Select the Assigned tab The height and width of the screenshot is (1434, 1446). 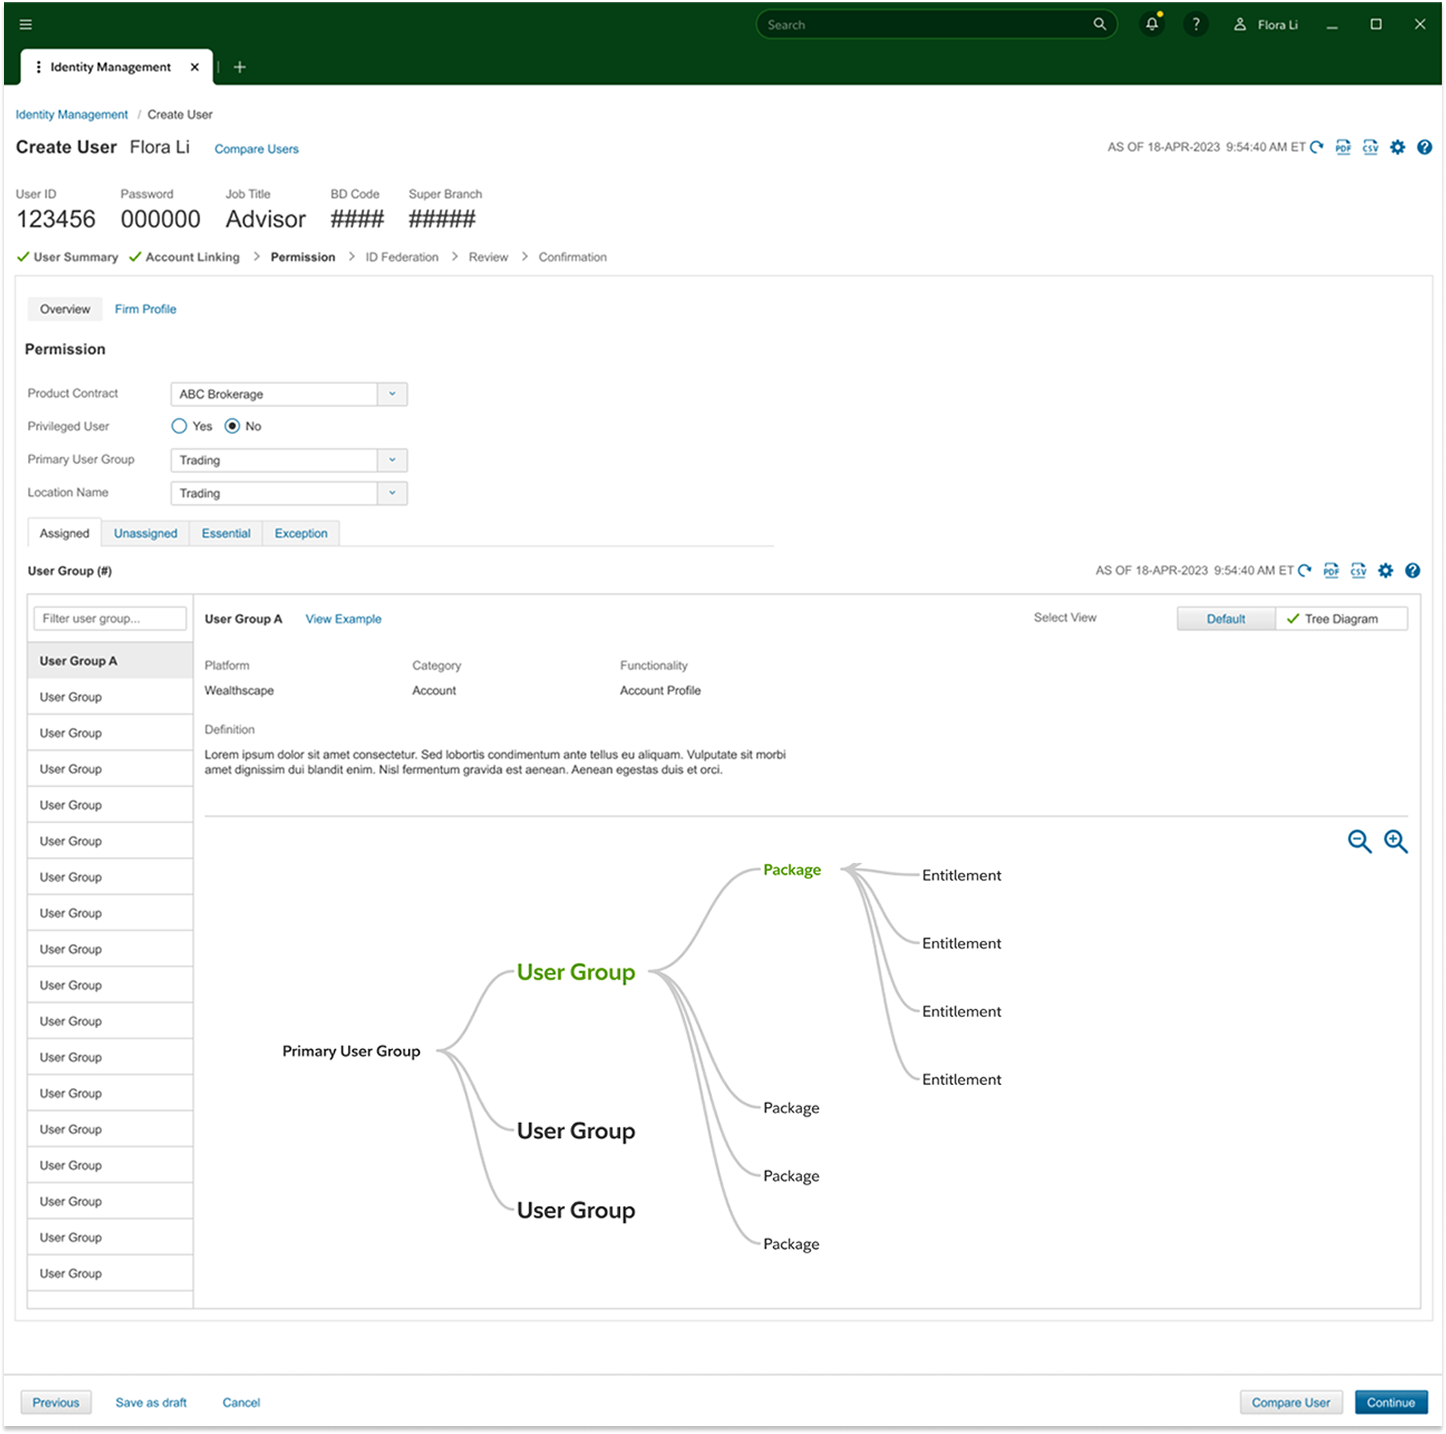click(65, 533)
